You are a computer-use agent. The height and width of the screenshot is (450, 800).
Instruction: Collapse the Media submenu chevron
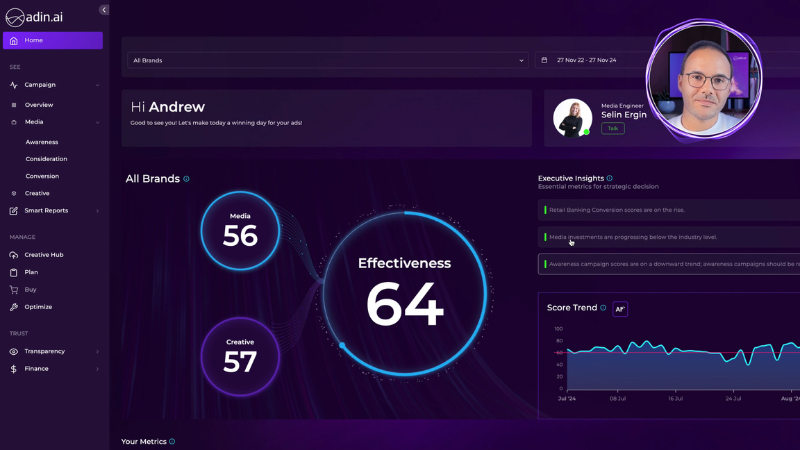pyautogui.click(x=97, y=122)
